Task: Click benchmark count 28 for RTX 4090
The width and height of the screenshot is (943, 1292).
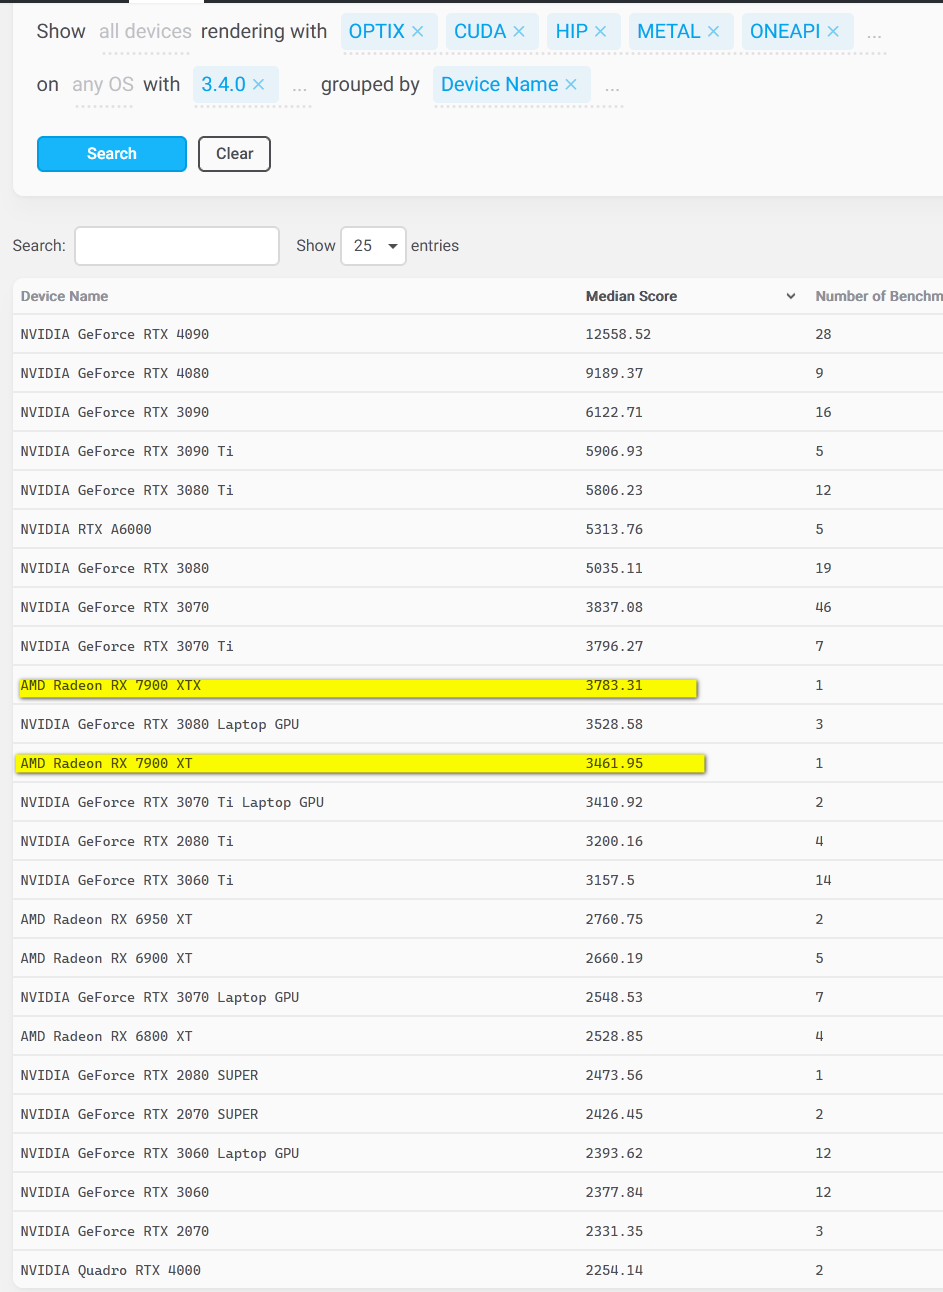Action: tap(823, 334)
